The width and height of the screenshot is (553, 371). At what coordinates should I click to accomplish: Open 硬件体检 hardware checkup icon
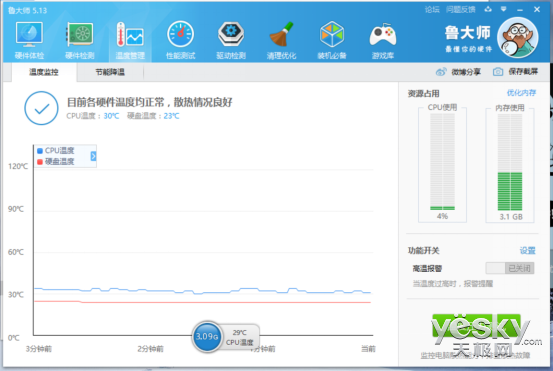click(29, 40)
